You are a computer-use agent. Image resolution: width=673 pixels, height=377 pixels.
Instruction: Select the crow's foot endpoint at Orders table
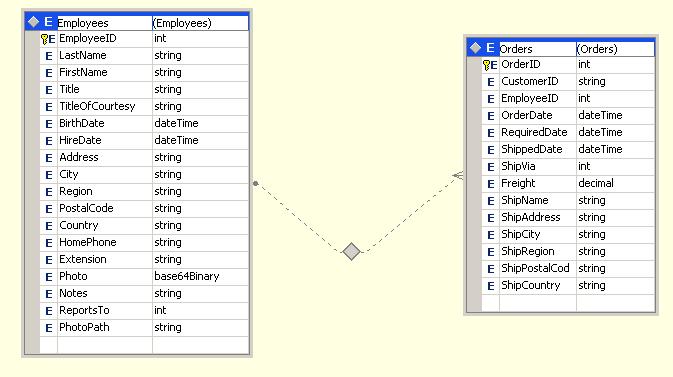pyautogui.click(x=458, y=175)
